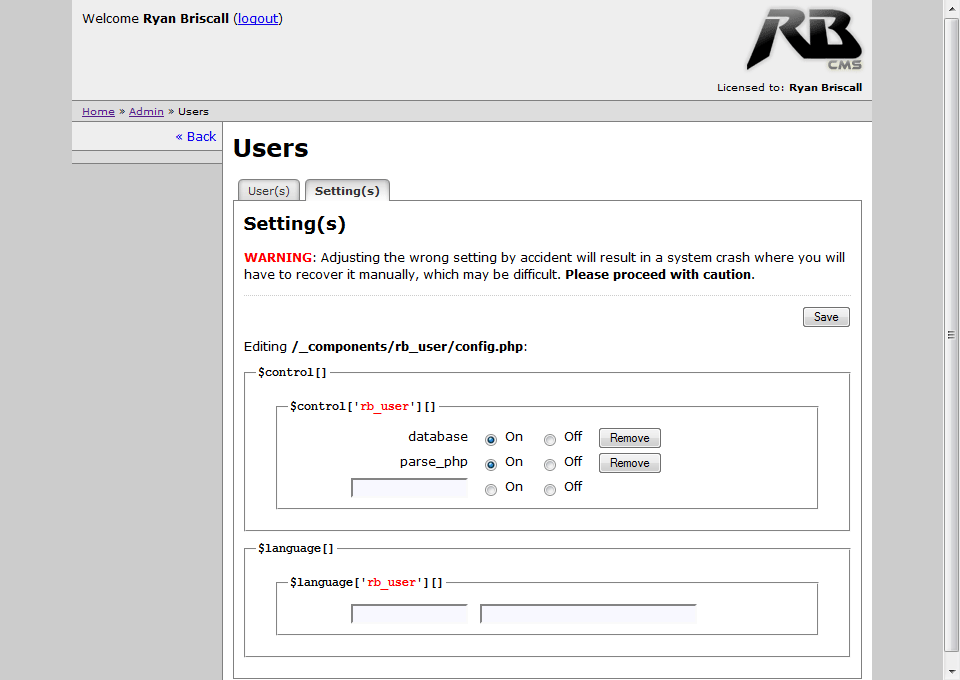Image resolution: width=960 pixels, height=680 pixels.
Task: Select On for parse_php setting
Action: [x=491, y=465]
